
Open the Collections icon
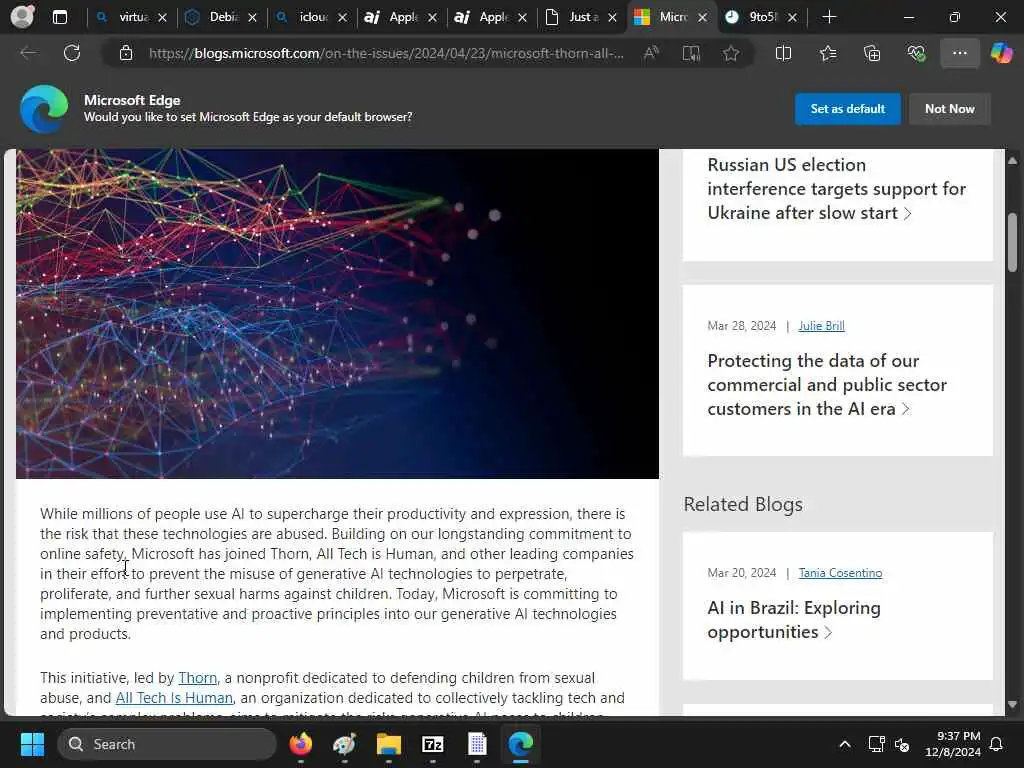click(x=872, y=53)
